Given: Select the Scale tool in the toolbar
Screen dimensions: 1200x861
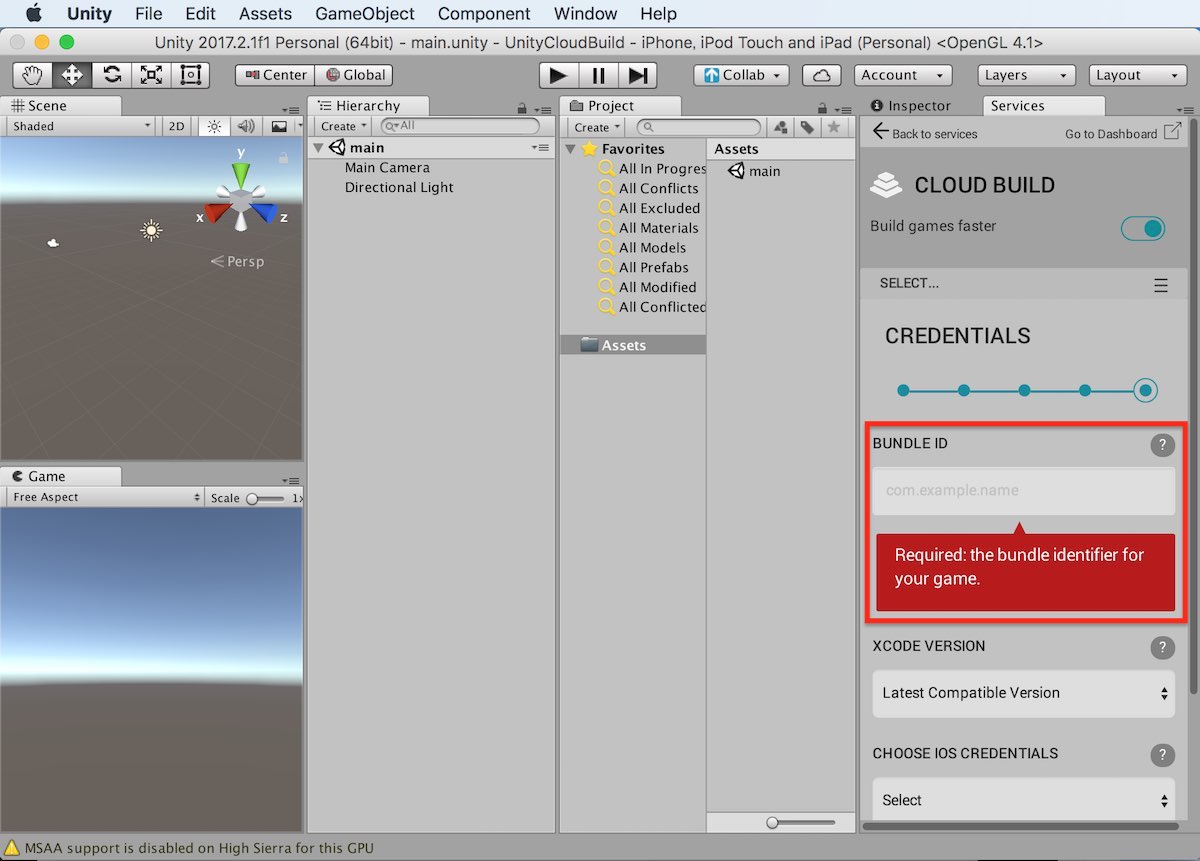Looking at the screenshot, I should tap(151, 75).
